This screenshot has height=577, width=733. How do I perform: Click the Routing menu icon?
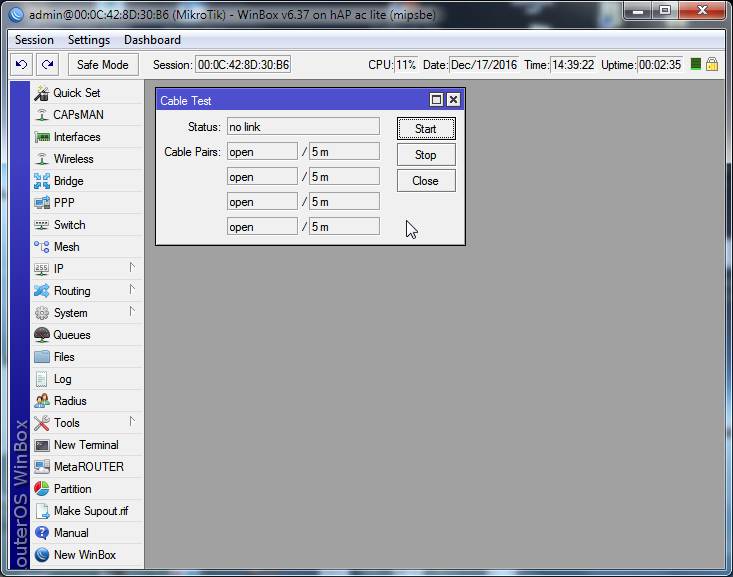click(42, 290)
